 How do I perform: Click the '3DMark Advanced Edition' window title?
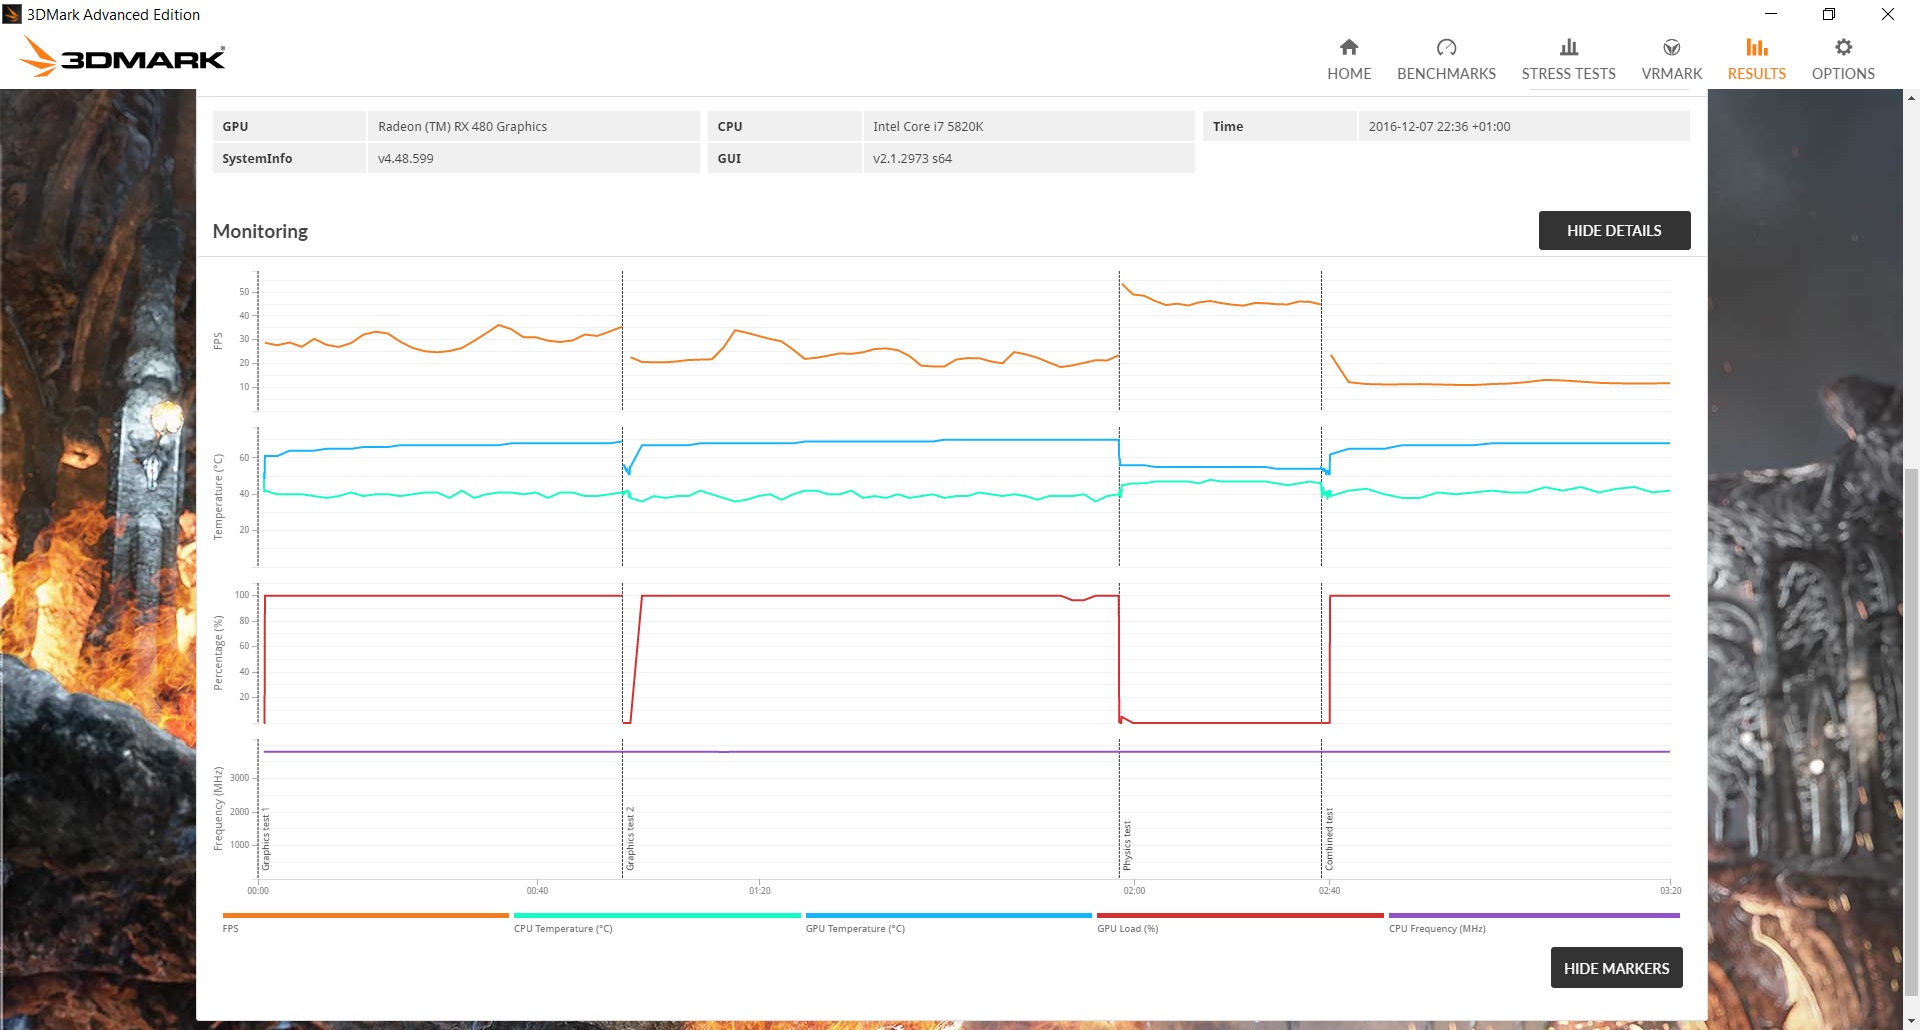(113, 14)
